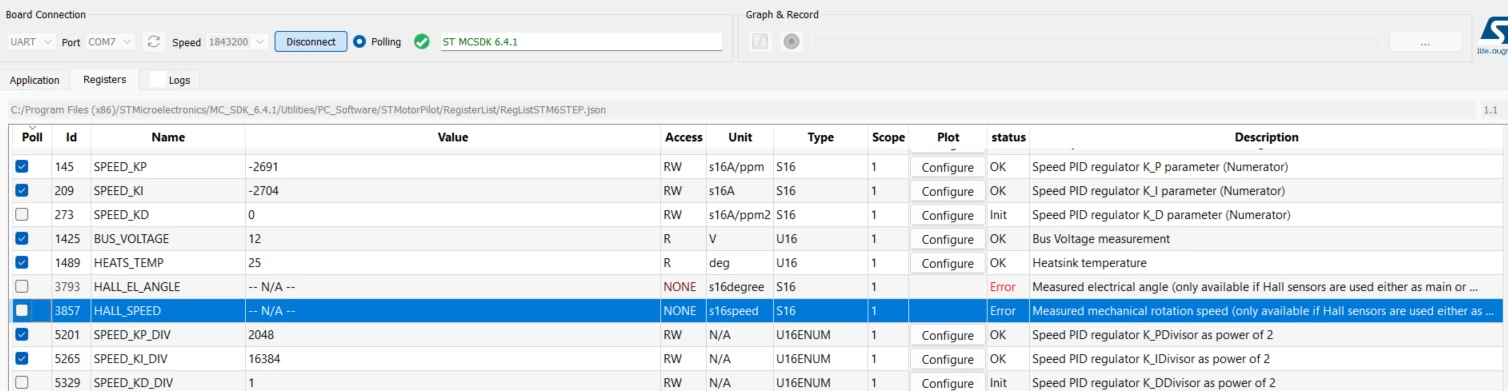
Task: Click Configure for HEATS_TEMP
Action: pyautogui.click(x=947, y=263)
